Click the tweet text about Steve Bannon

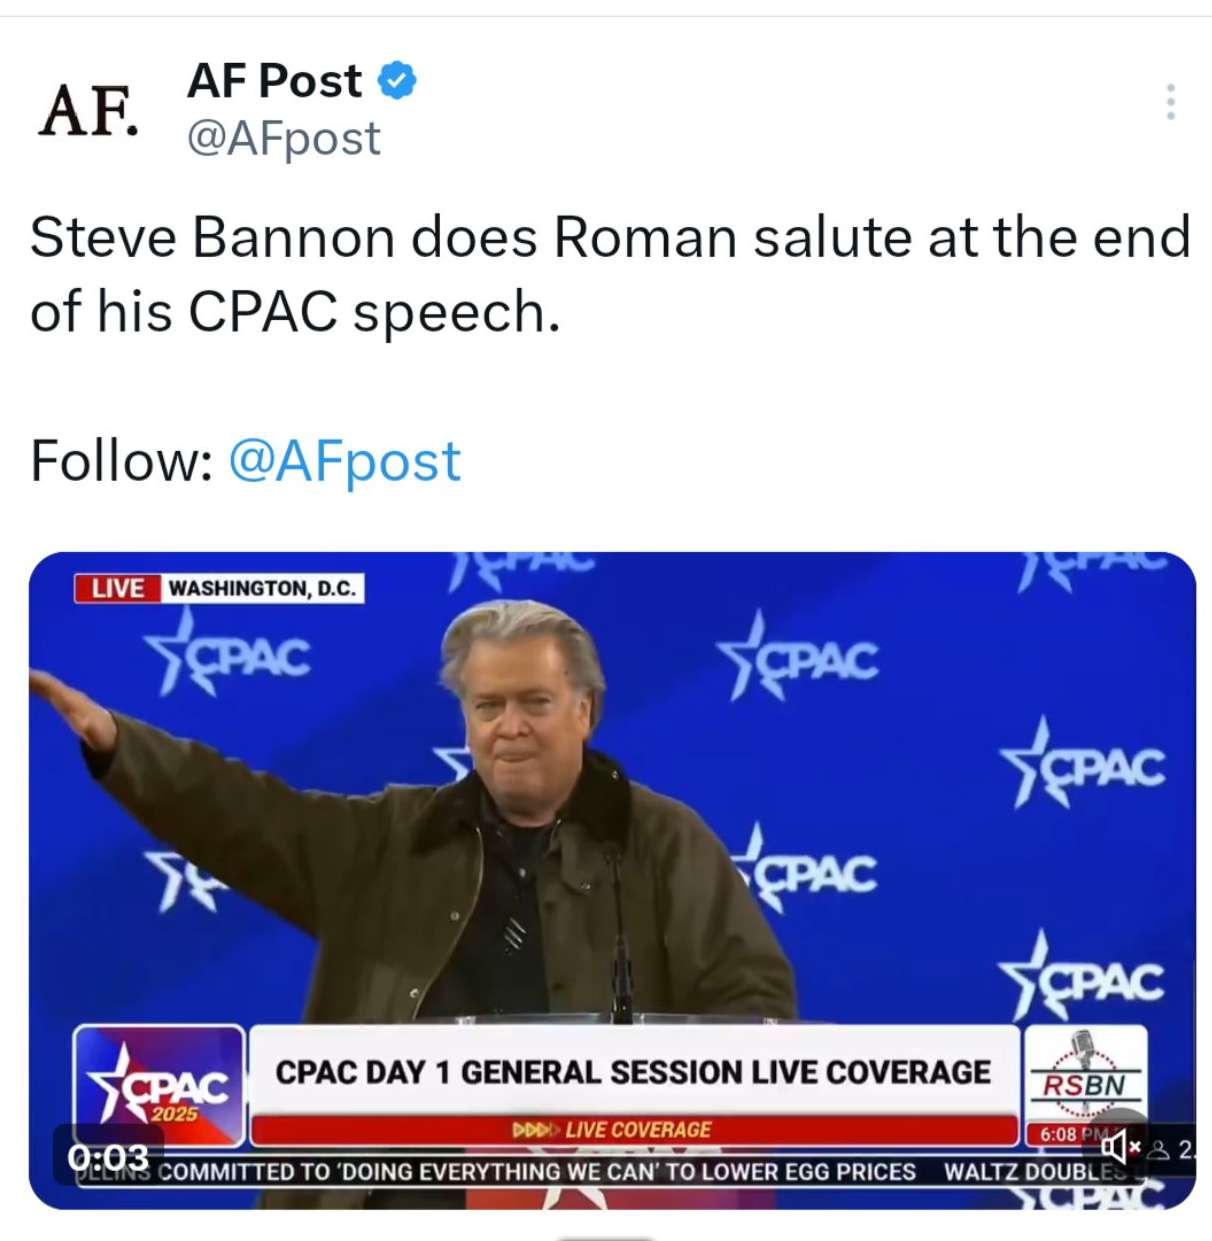[609, 274]
